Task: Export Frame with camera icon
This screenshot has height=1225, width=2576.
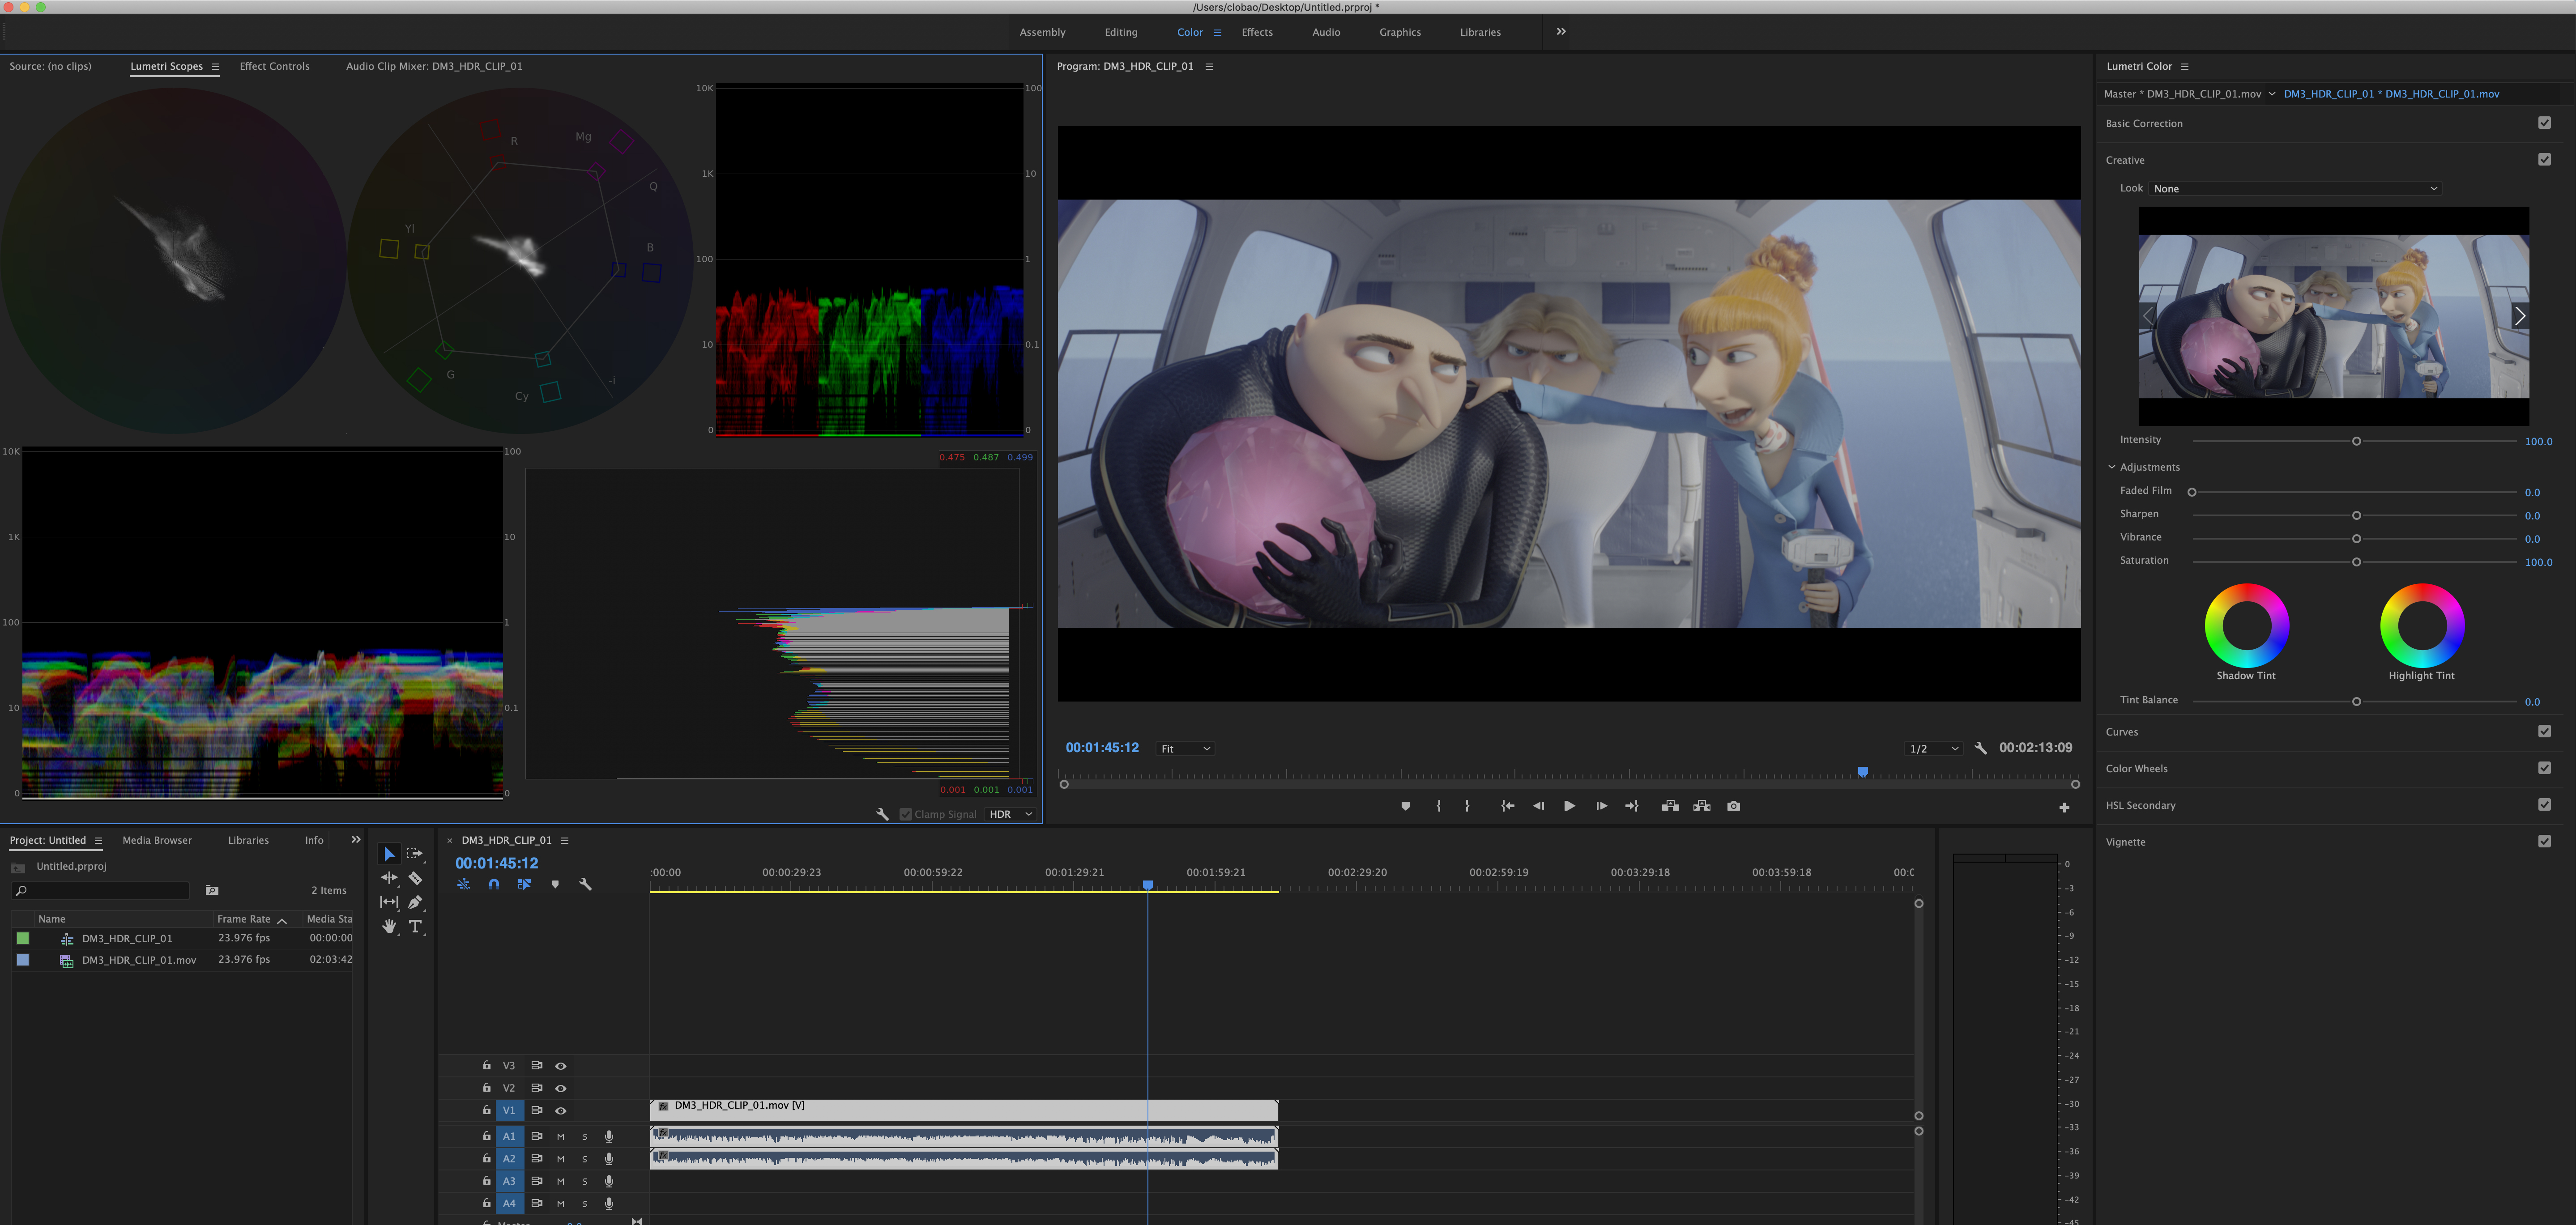Action: click(1734, 806)
